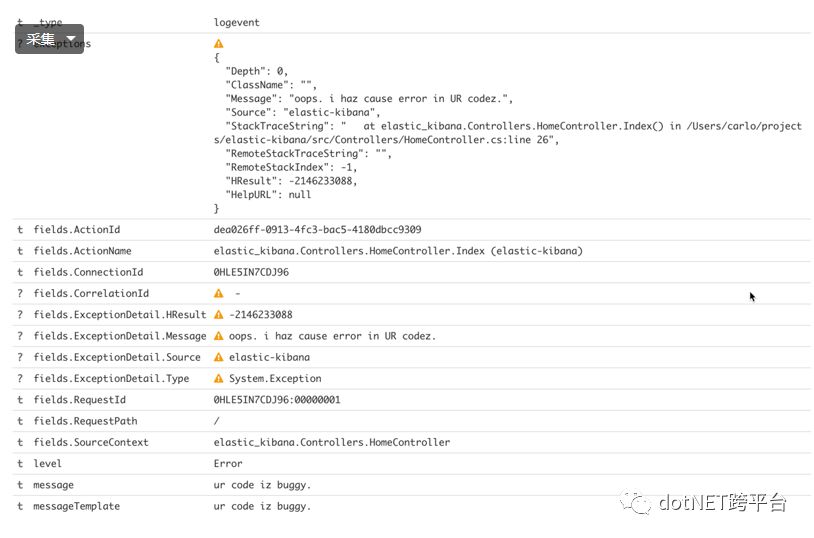Click the "HelpURL": null JSON line
The image size is (814, 538).
268,195
